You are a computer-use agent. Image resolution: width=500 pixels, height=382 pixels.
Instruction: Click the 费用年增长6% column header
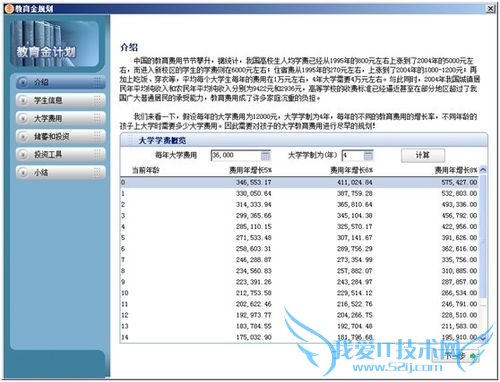click(351, 170)
